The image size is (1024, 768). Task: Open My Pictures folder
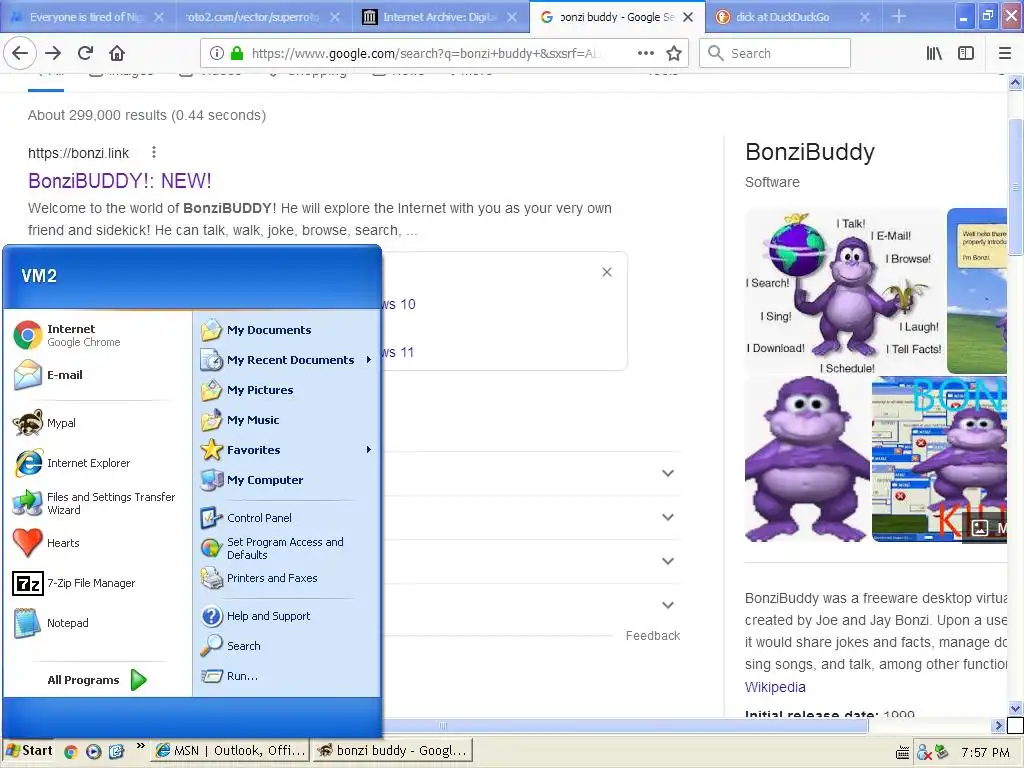(247, 391)
